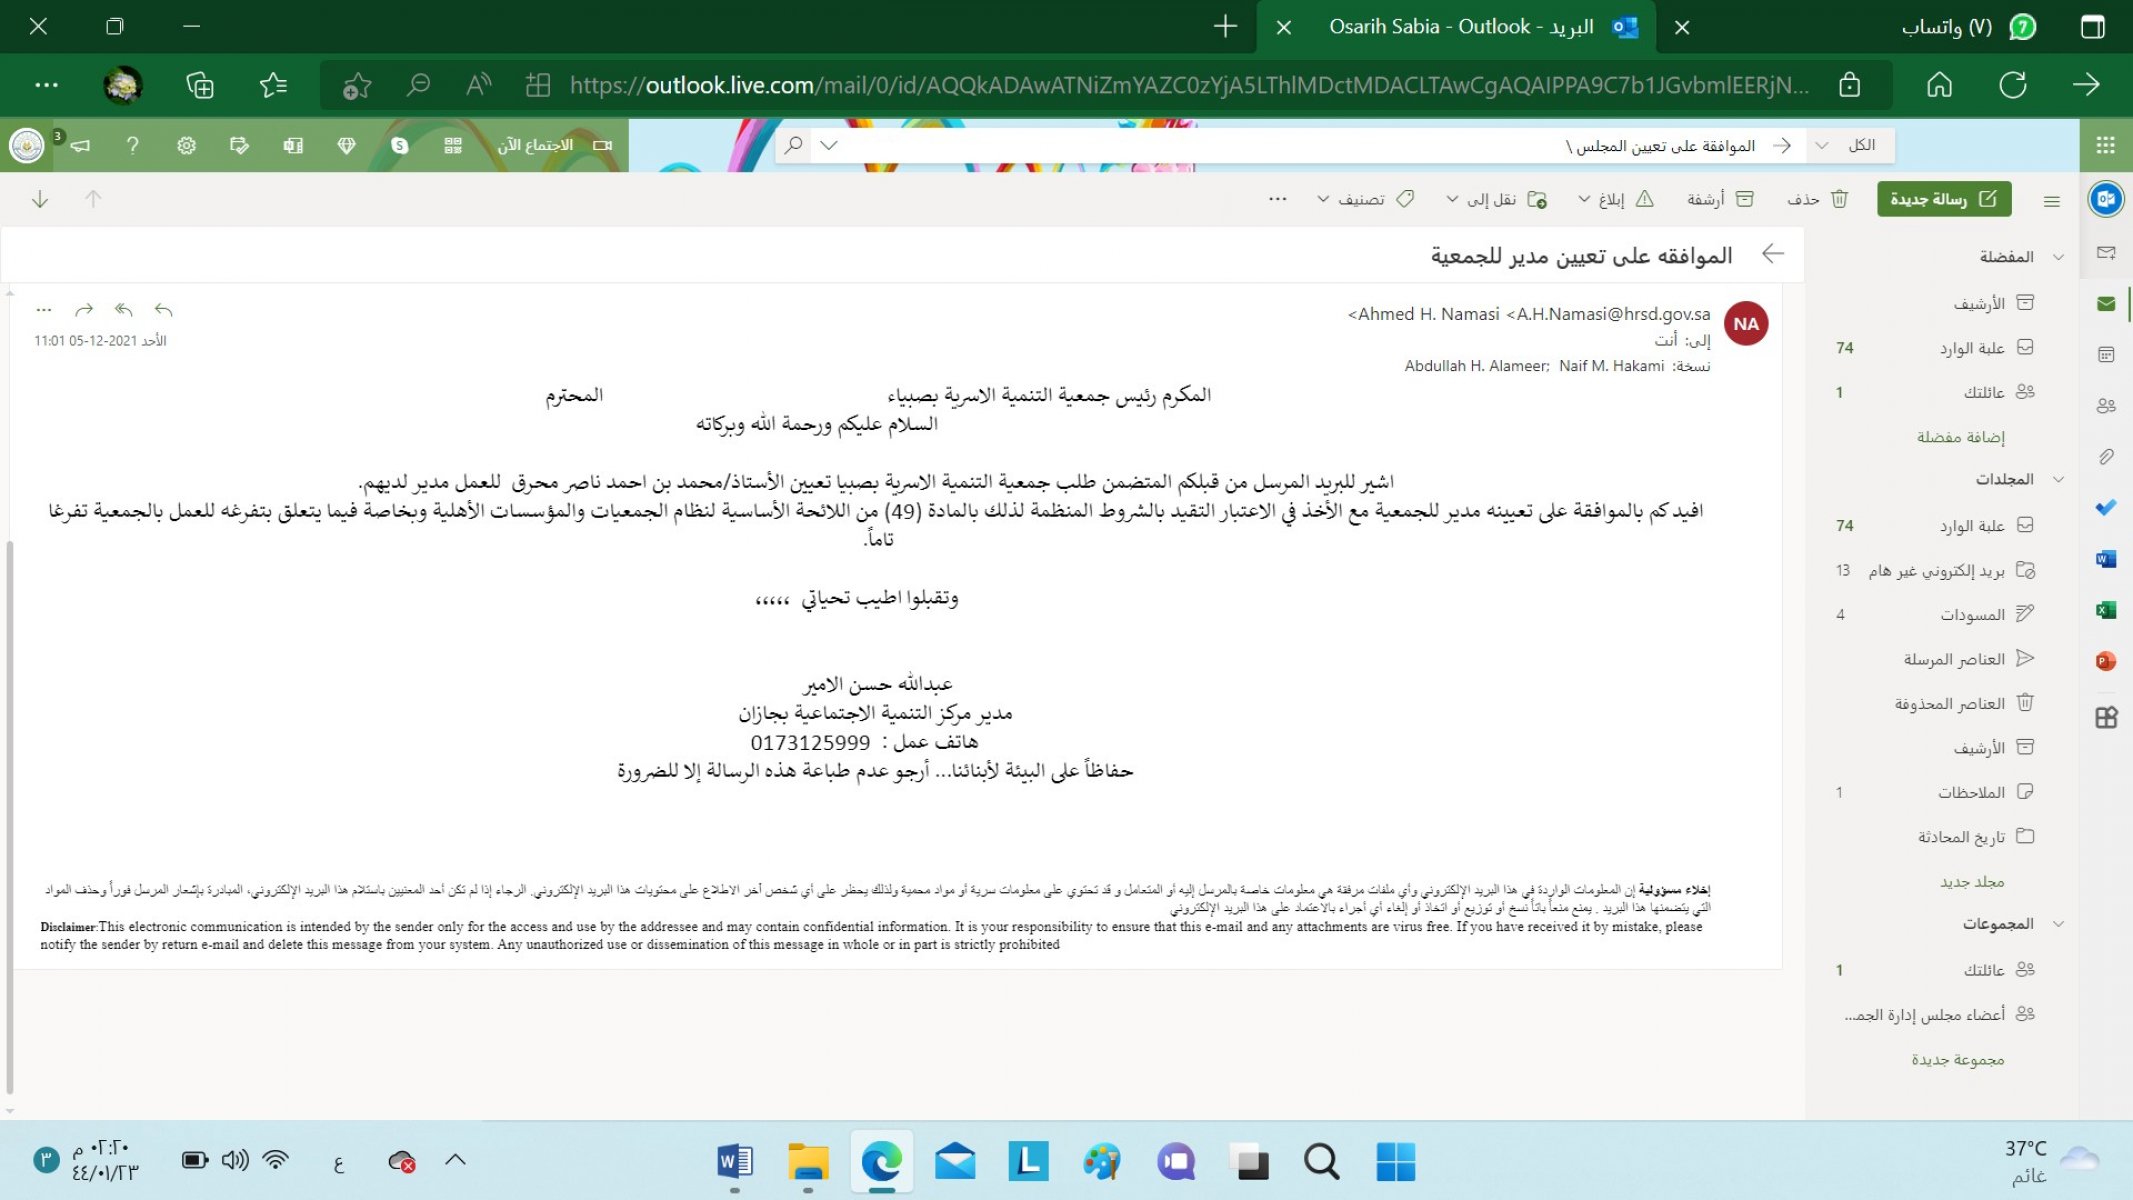Click the browser address bar URL

[1190, 86]
